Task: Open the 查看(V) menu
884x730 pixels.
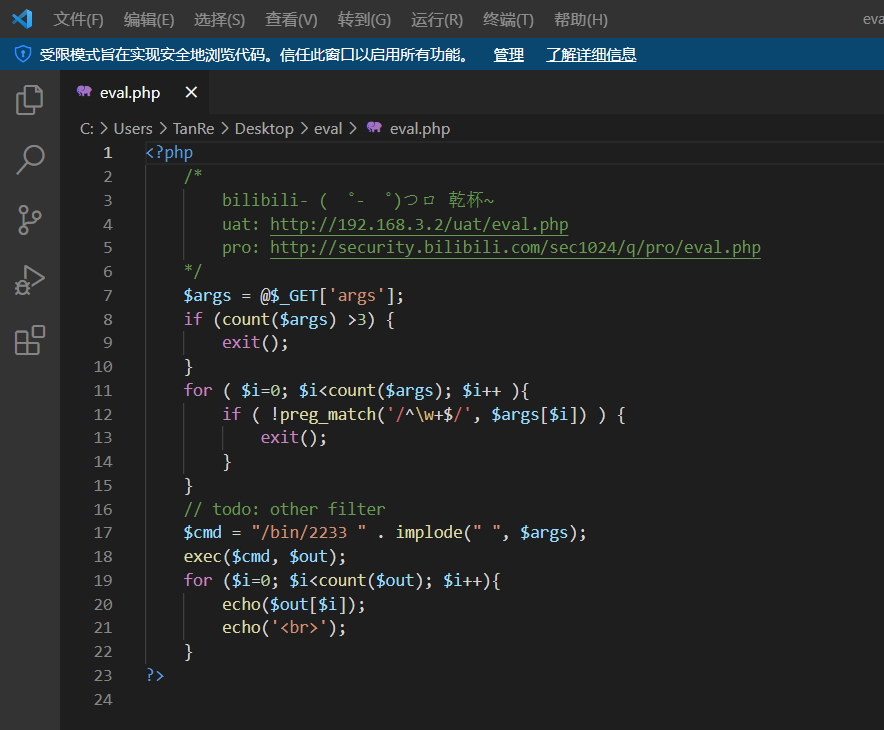Action: 291,20
